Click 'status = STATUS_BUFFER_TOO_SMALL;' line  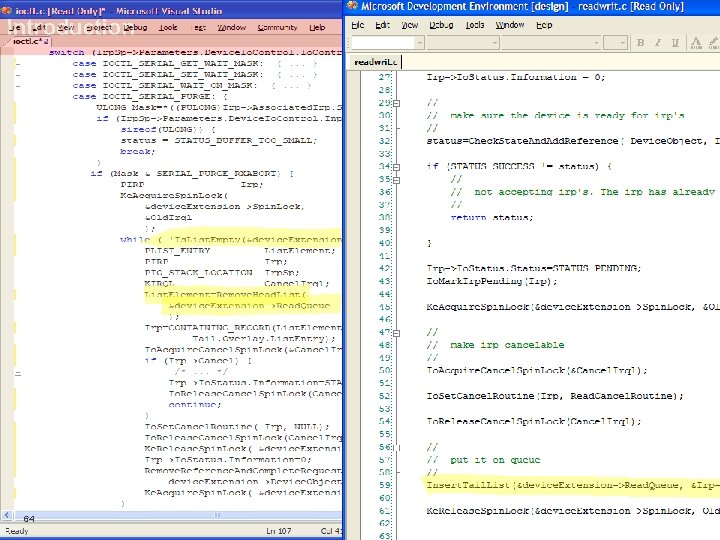pyautogui.click(x=219, y=141)
